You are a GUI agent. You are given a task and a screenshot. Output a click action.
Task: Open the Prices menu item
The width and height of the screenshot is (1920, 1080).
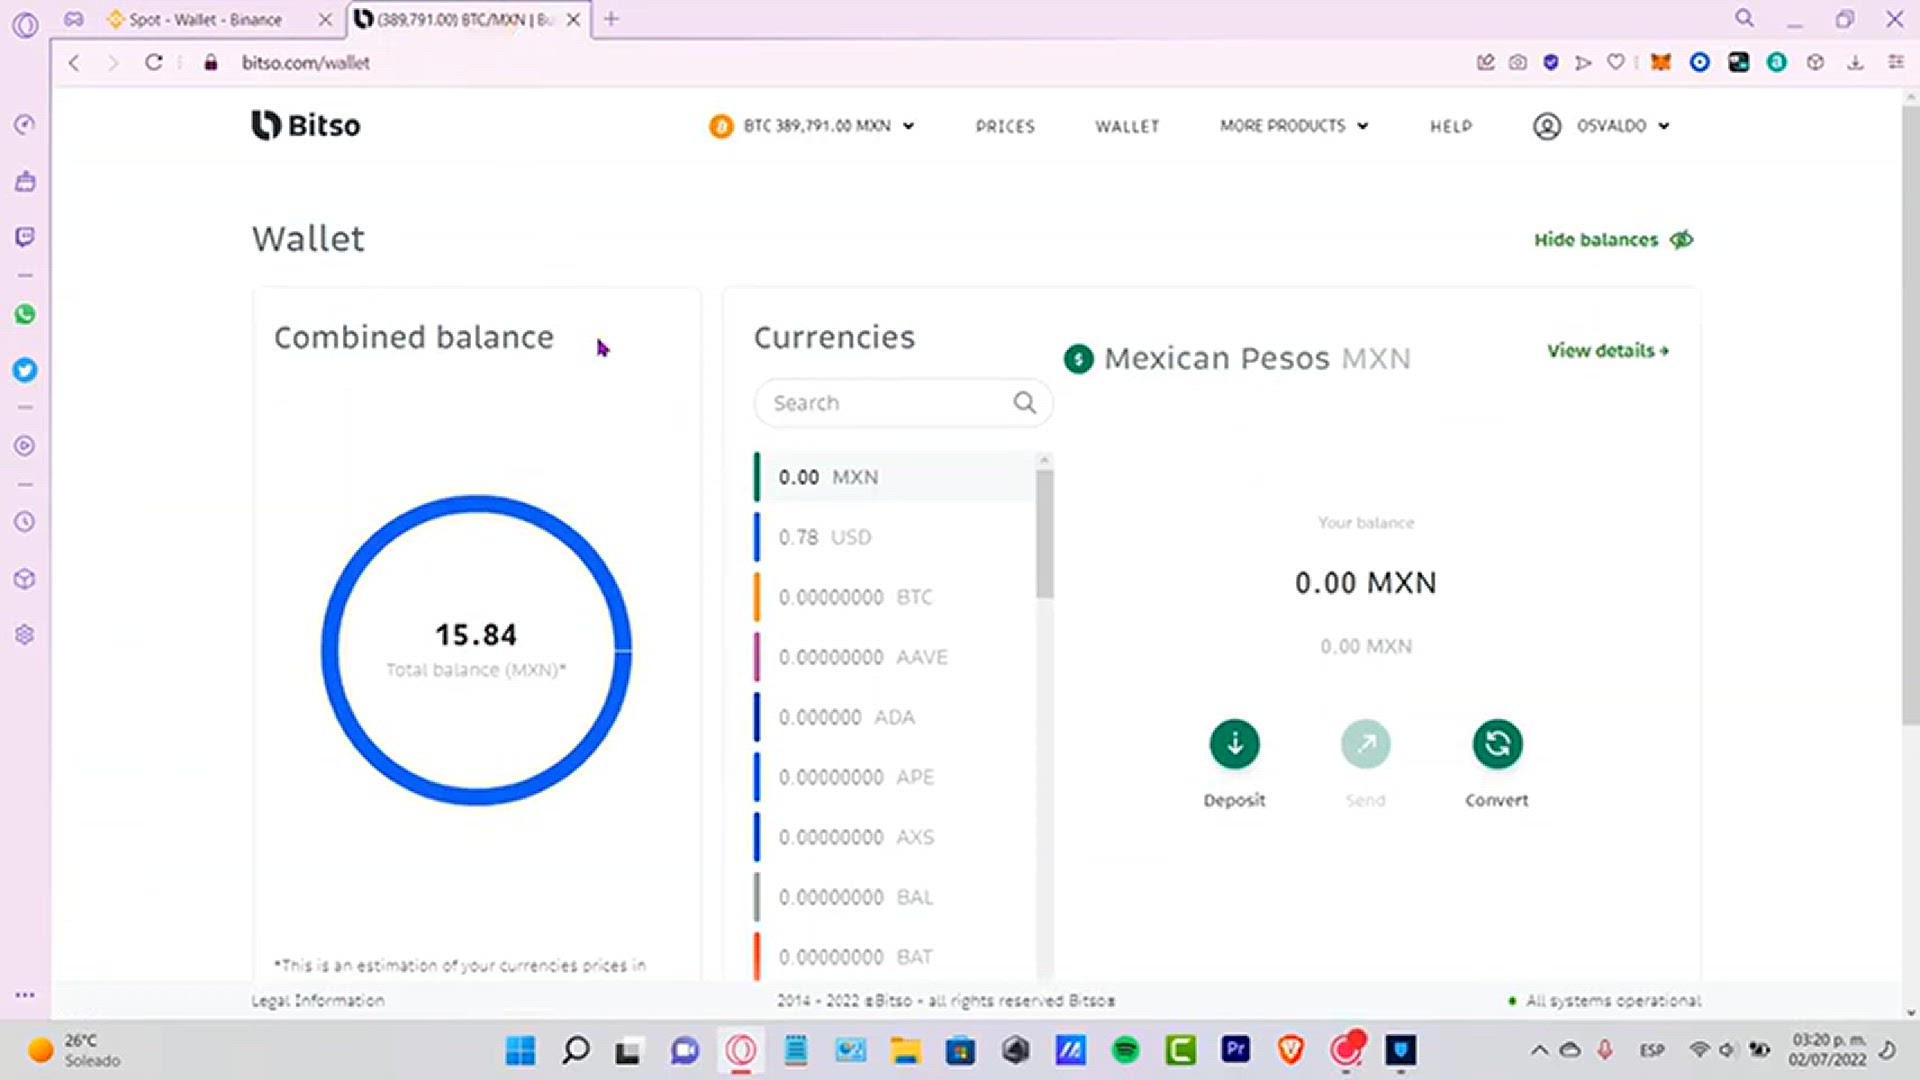(x=1005, y=126)
